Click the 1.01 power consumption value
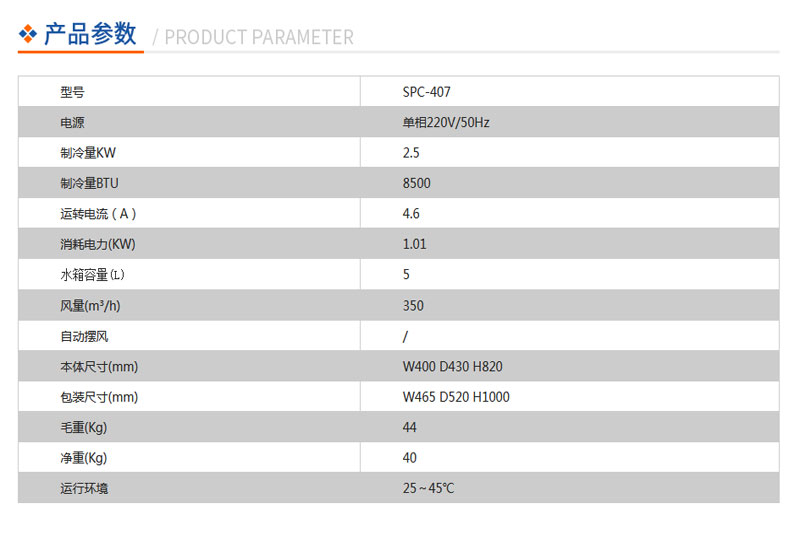Image resolution: width=800 pixels, height=544 pixels. [x=414, y=244]
